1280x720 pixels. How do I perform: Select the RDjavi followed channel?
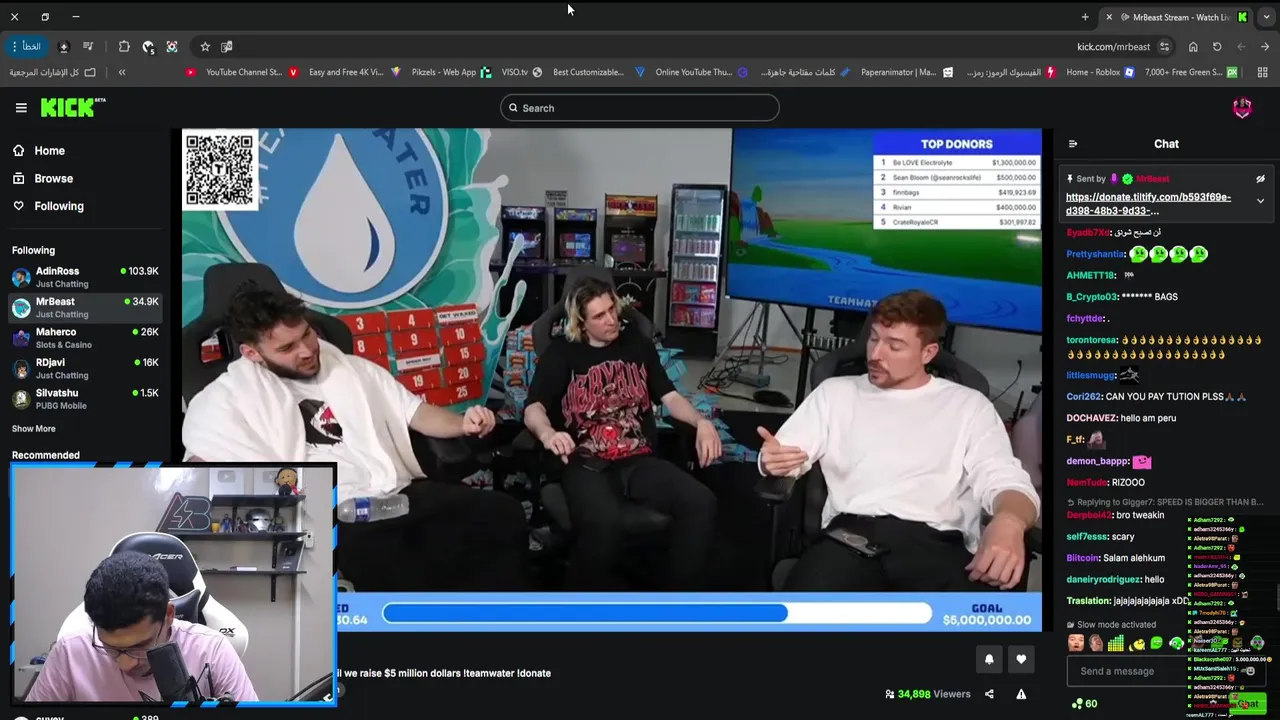click(85, 368)
